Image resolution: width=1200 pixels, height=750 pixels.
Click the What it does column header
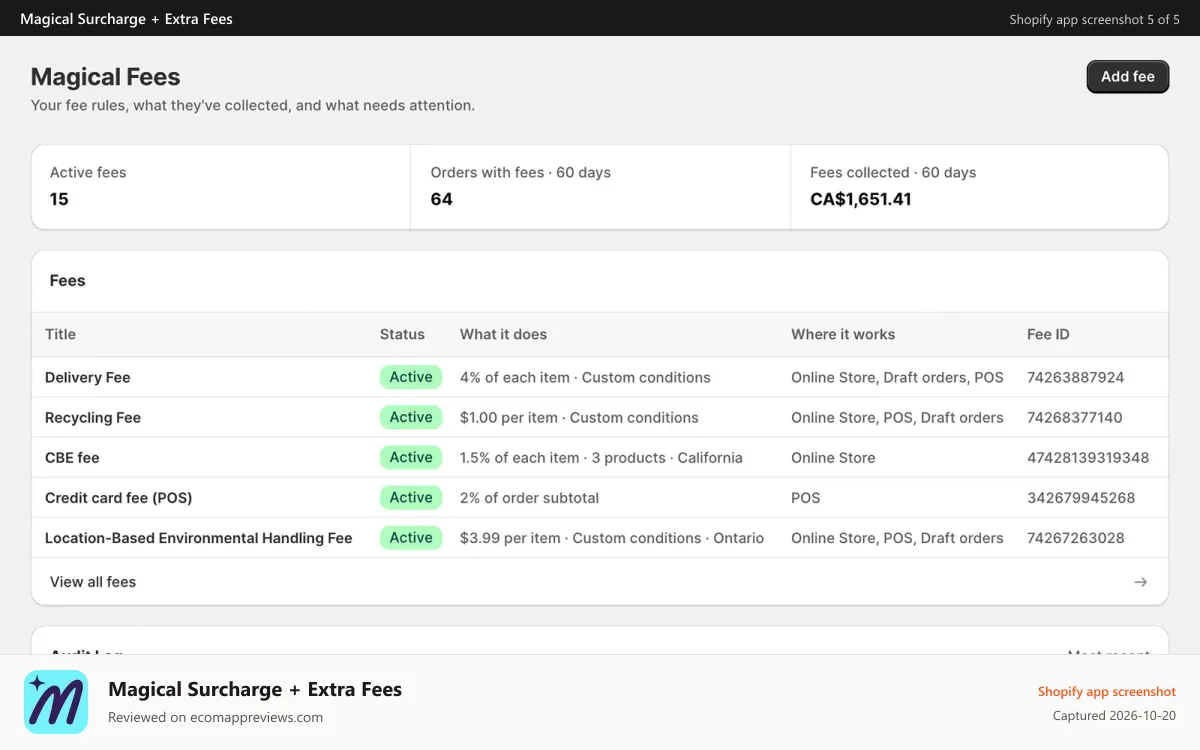(x=503, y=334)
